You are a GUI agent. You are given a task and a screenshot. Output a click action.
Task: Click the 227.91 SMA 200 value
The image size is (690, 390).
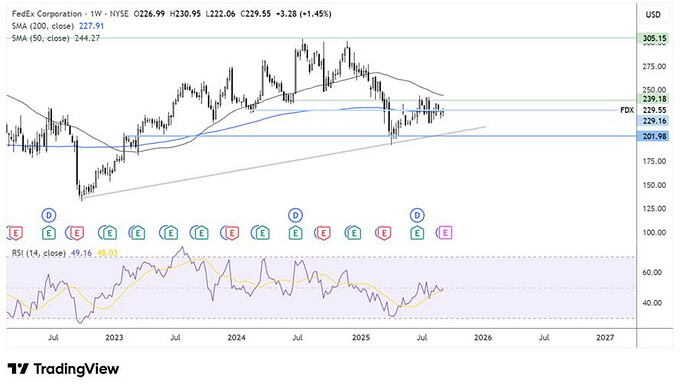click(x=91, y=26)
